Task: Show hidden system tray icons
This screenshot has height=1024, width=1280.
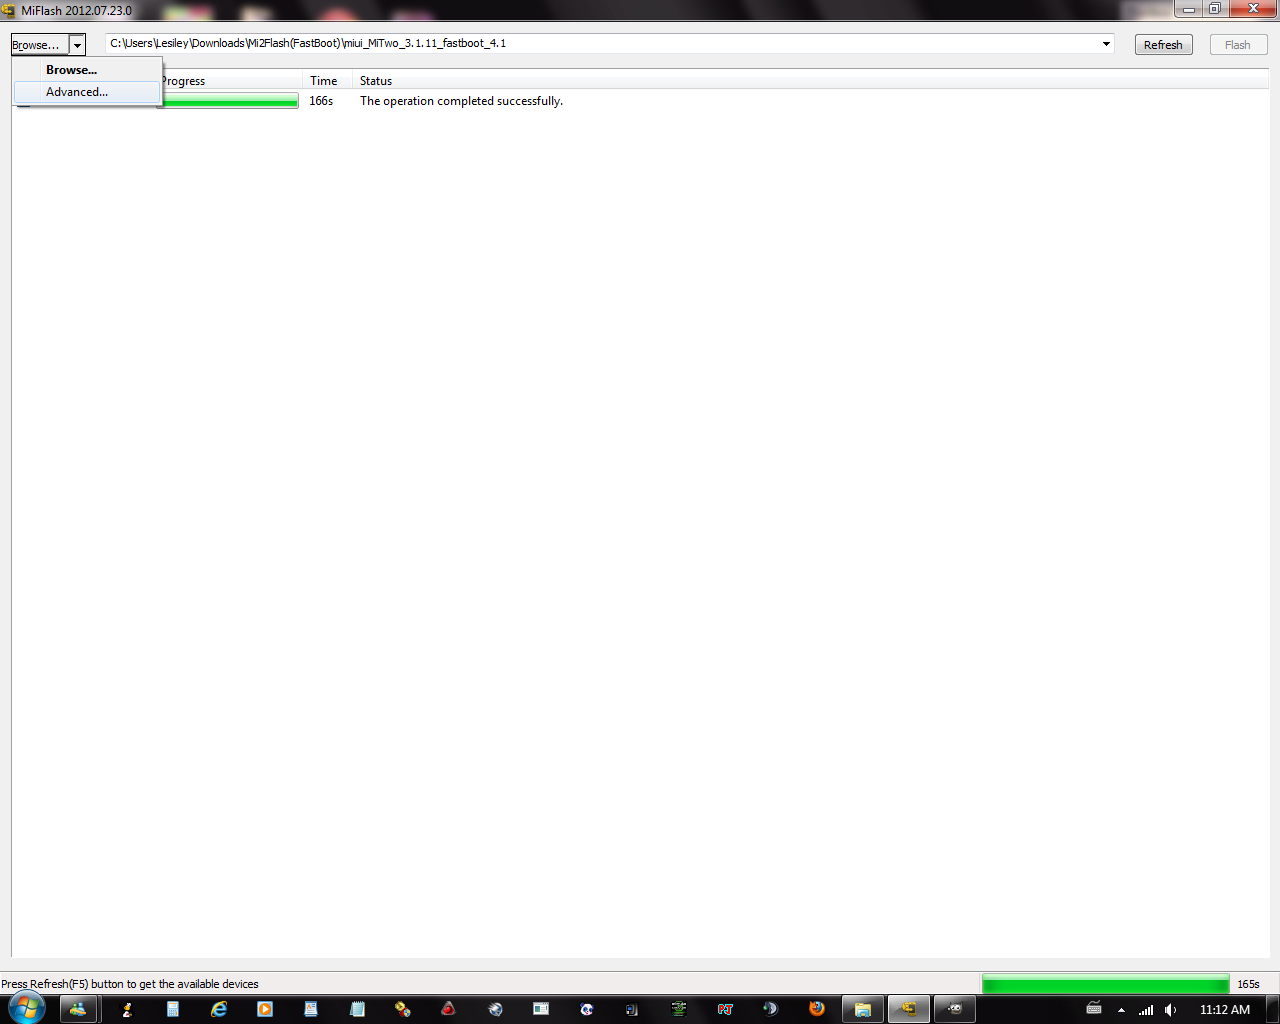Action: click(1121, 1010)
